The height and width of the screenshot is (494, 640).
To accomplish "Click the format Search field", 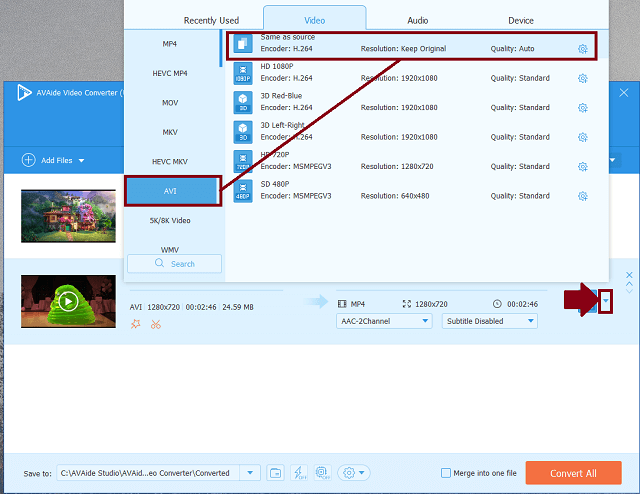I will [x=174, y=264].
